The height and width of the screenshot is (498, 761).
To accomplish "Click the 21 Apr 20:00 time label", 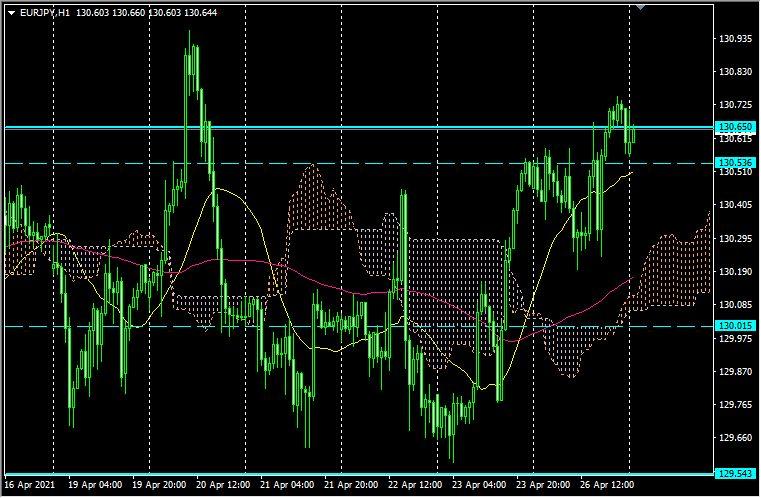I will pos(351,485).
